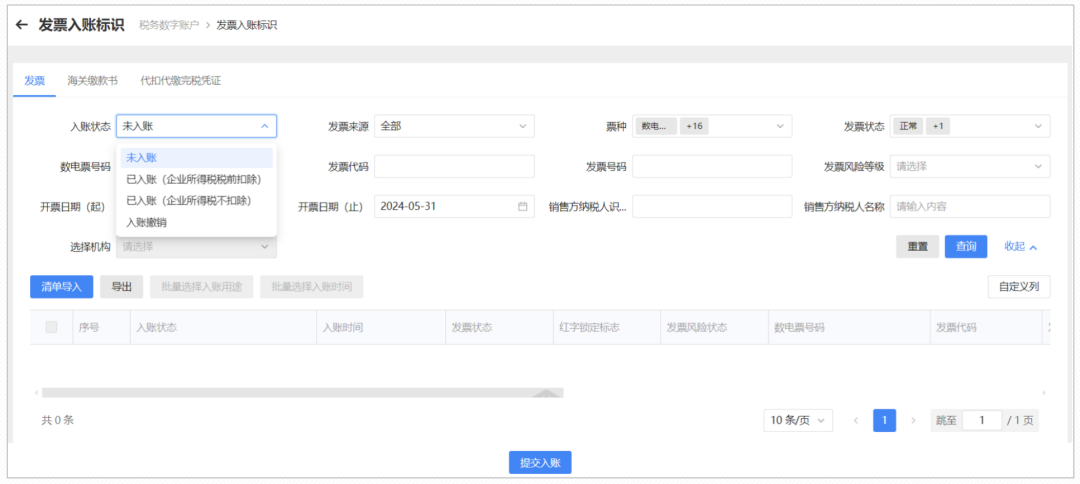Click previous page arrow in pagination

856,421
